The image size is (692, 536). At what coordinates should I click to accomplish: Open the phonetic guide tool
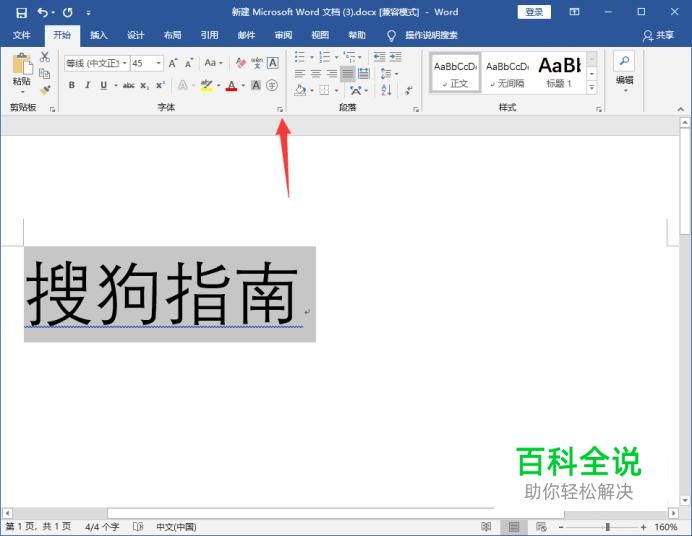pos(257,63)
